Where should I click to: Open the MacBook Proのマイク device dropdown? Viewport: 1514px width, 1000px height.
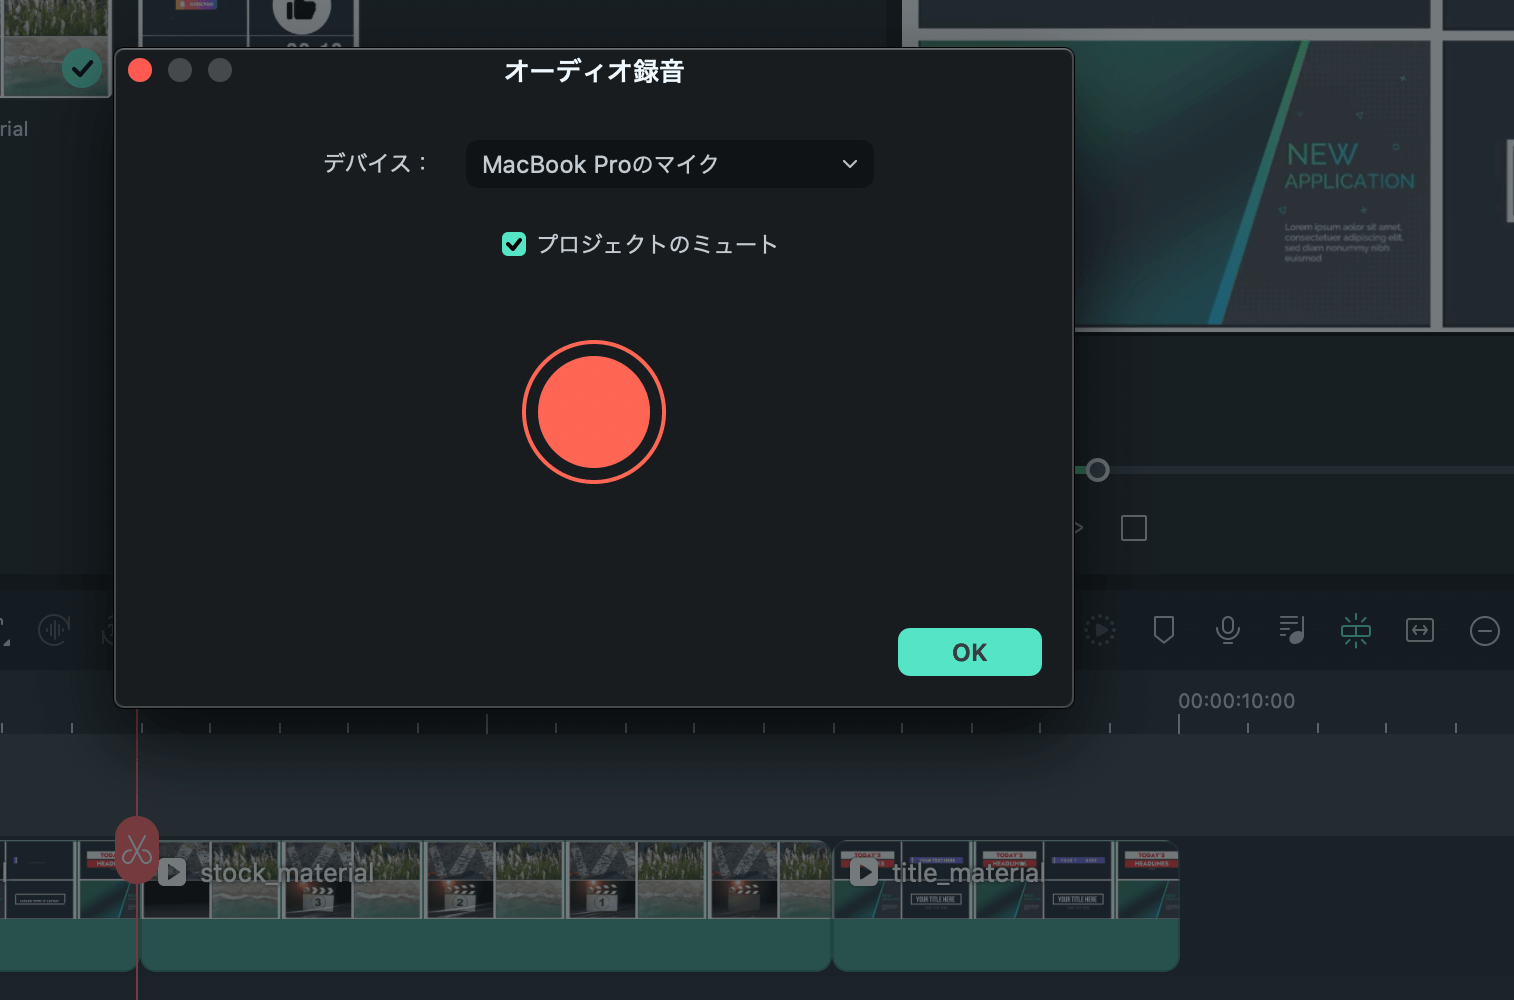pos(668,164)
